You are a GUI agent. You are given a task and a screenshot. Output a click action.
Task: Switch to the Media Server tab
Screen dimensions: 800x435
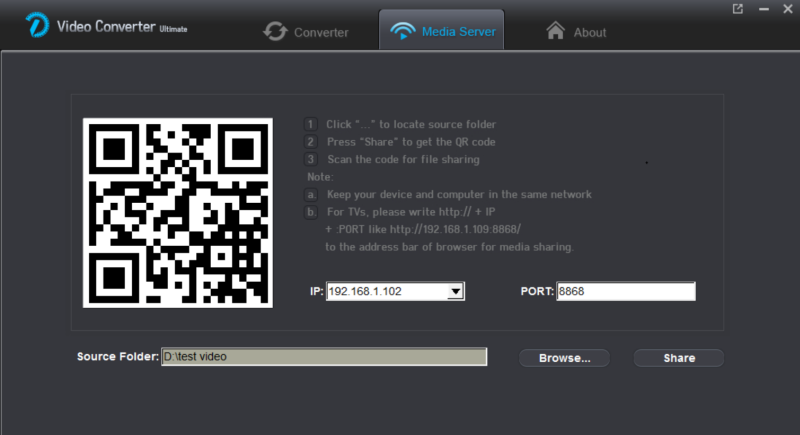[441, 31]
